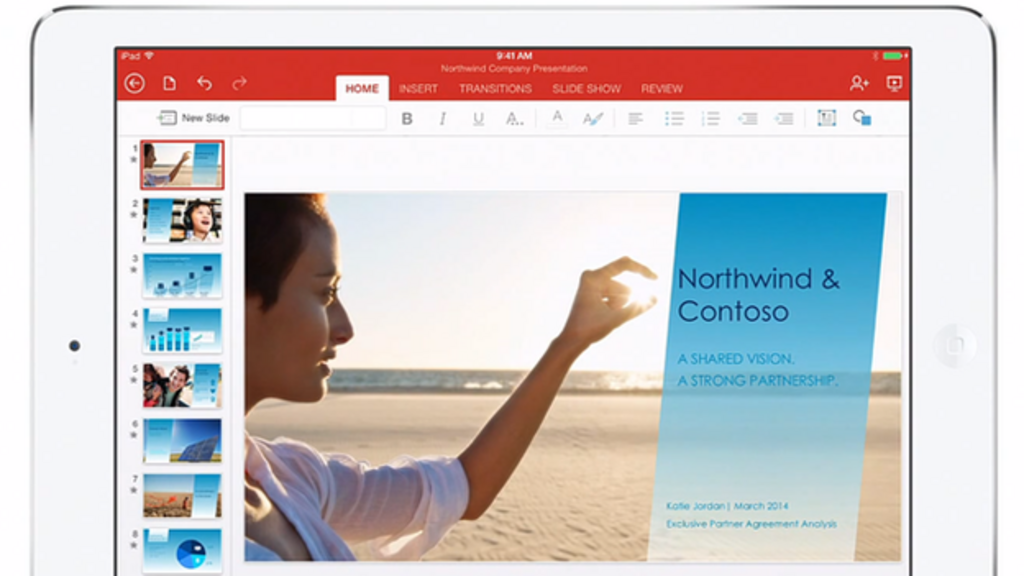Open text alignment options

[635, 118]
